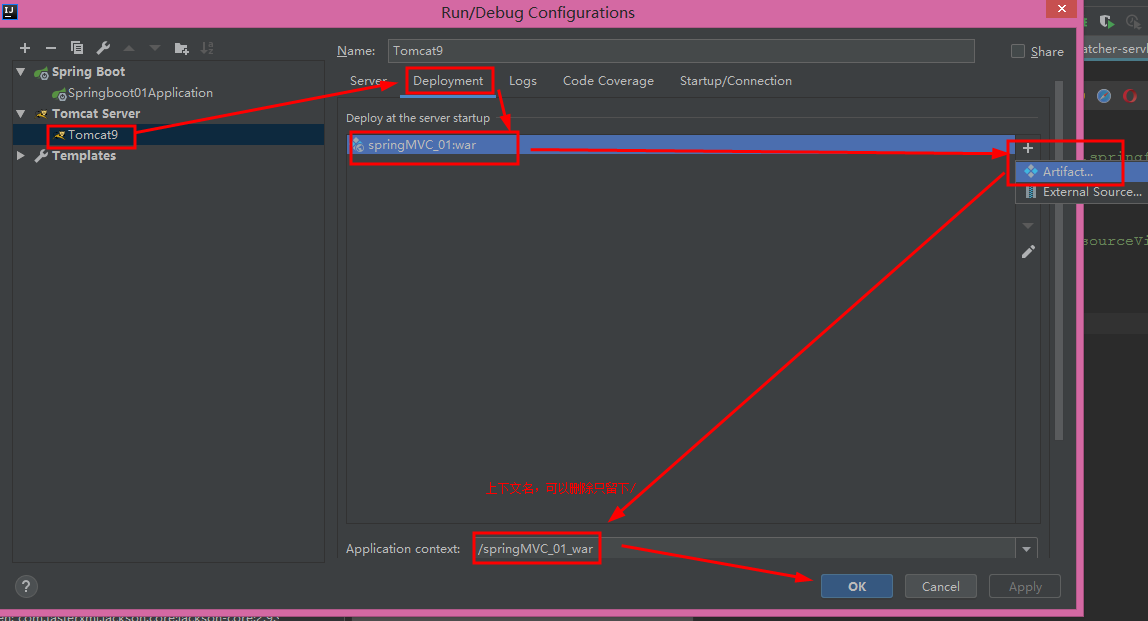Viewport: 1148px width, 621px height.
Task: Expand the Templates tree node
Action: tap(21, 156)
